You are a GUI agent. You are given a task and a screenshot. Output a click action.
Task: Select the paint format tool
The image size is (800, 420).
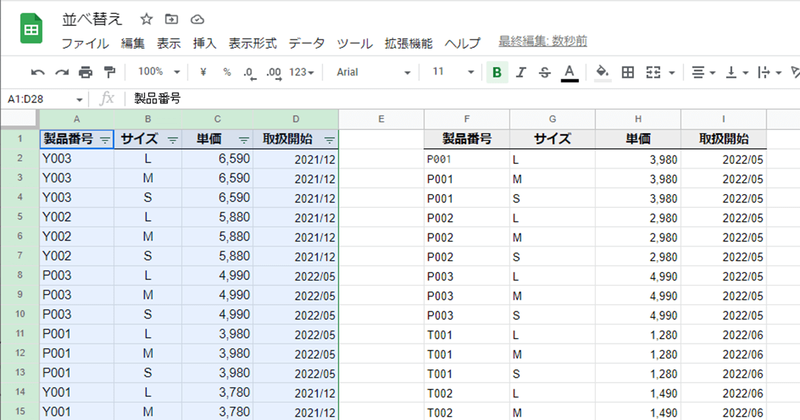tap(110, 72)
